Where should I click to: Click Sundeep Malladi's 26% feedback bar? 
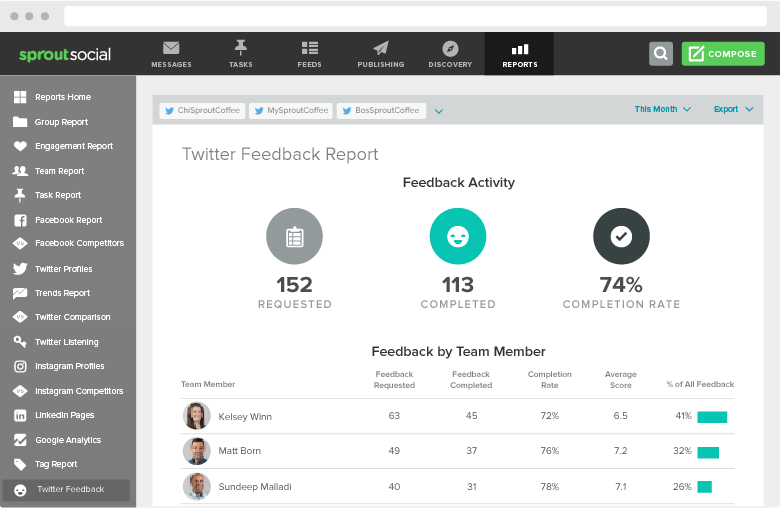(704, 487)
